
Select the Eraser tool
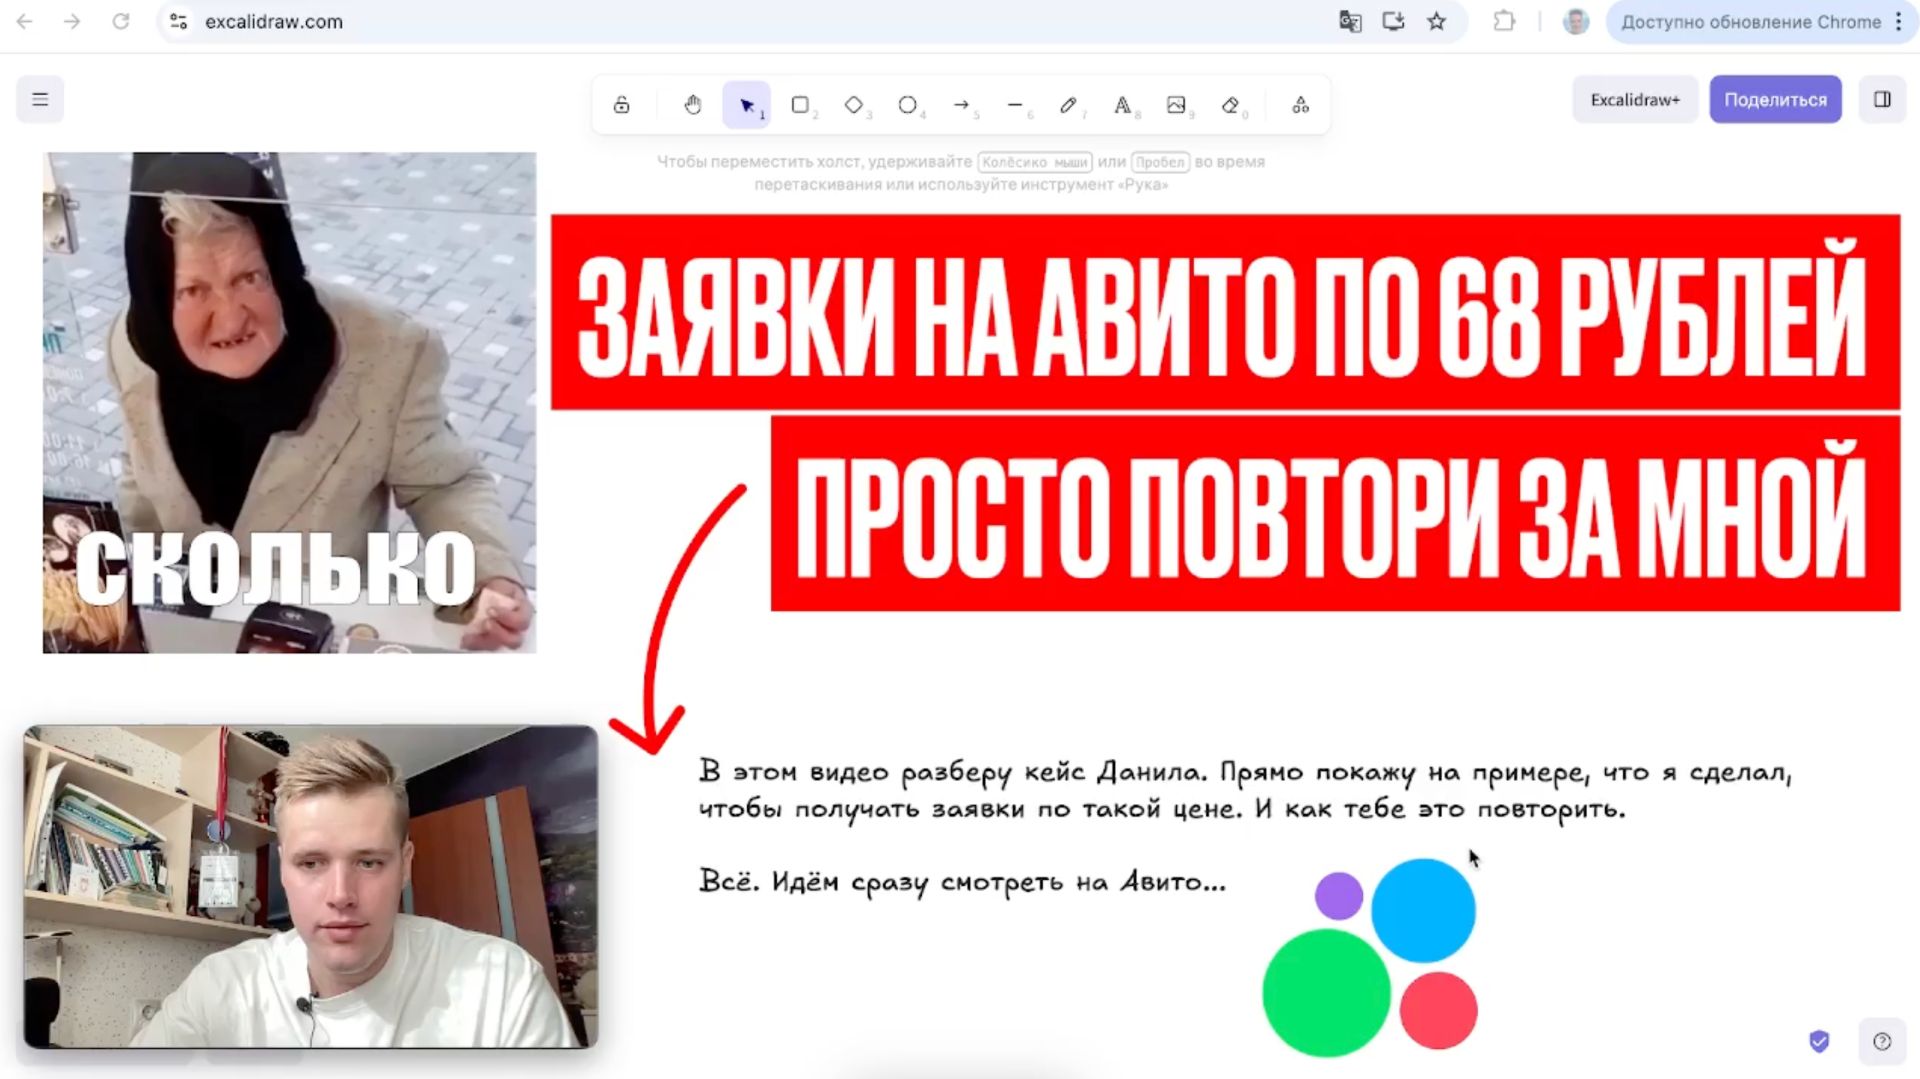(1231, 105)
